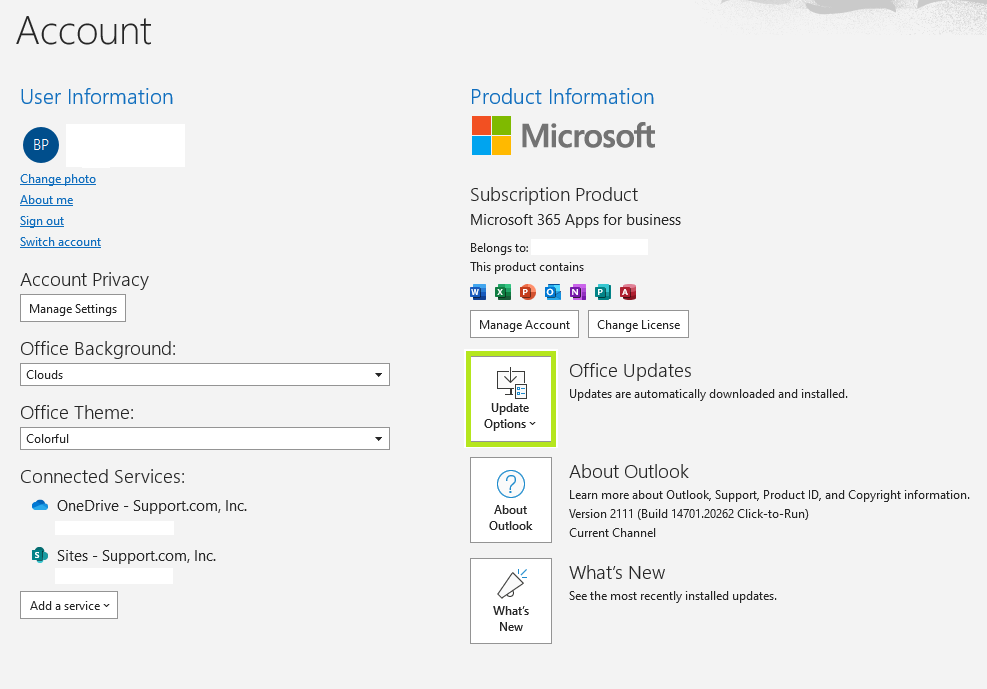
Task: Click the Change License button
Action: click(x=638, y=324)
